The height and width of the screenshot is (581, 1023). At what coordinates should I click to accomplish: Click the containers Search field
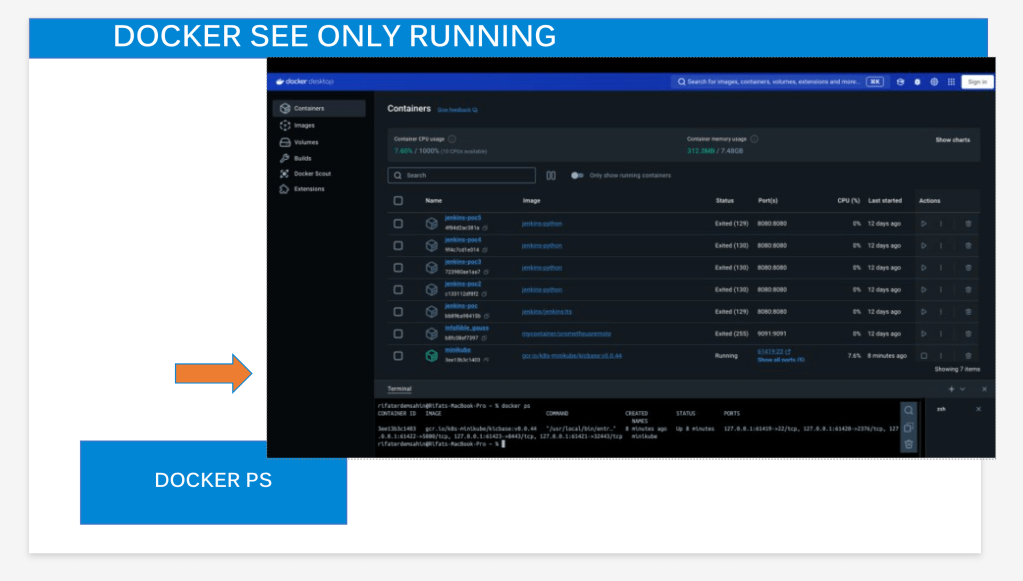[461, 175]
